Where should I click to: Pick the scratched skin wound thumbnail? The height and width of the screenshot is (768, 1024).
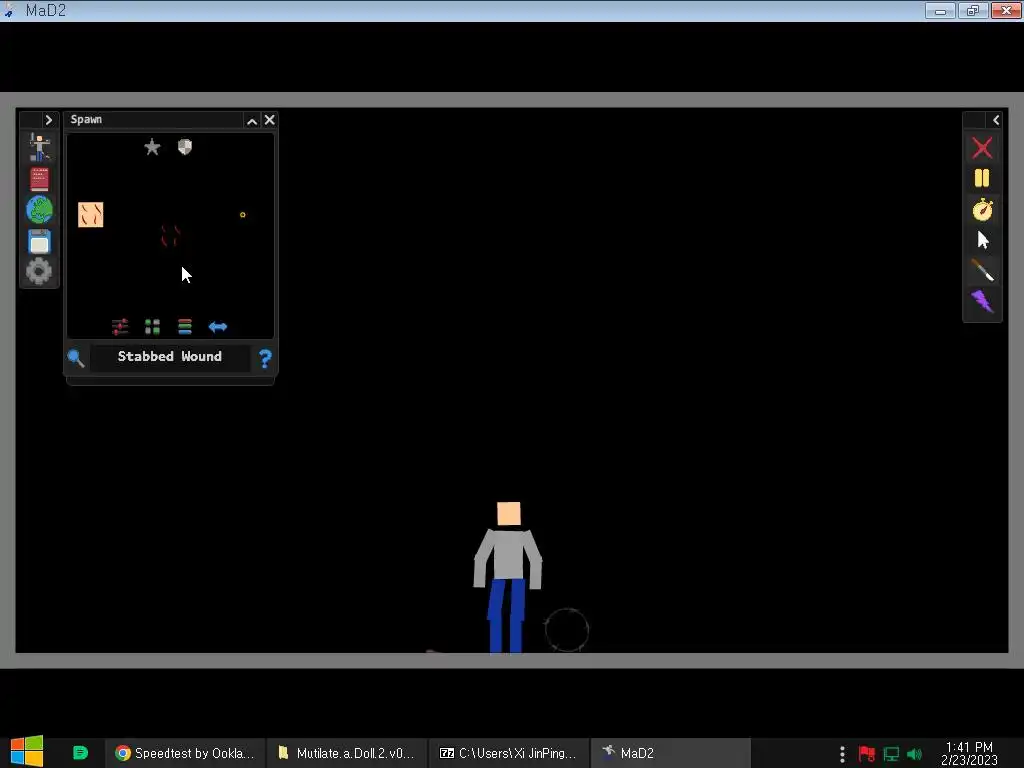(91, 215)
